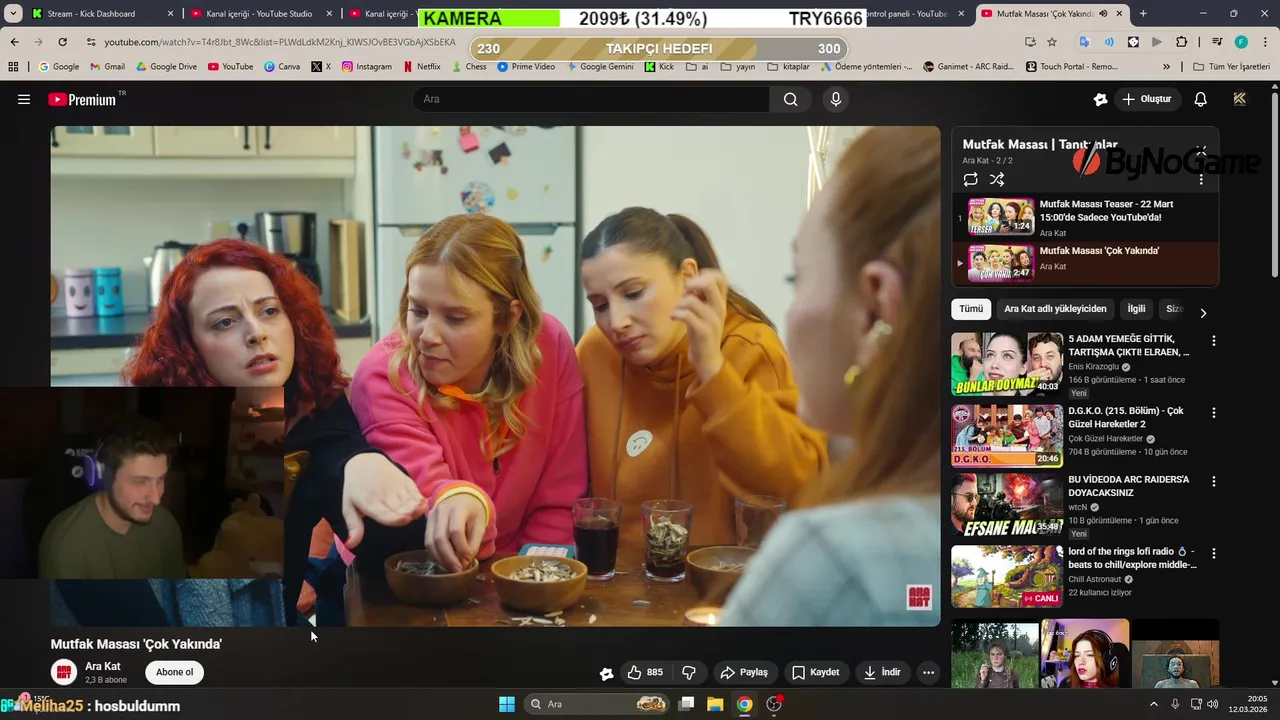
Task: Open options for D.G.K.O. 215. Bölüm
Action: [1214, 413]
